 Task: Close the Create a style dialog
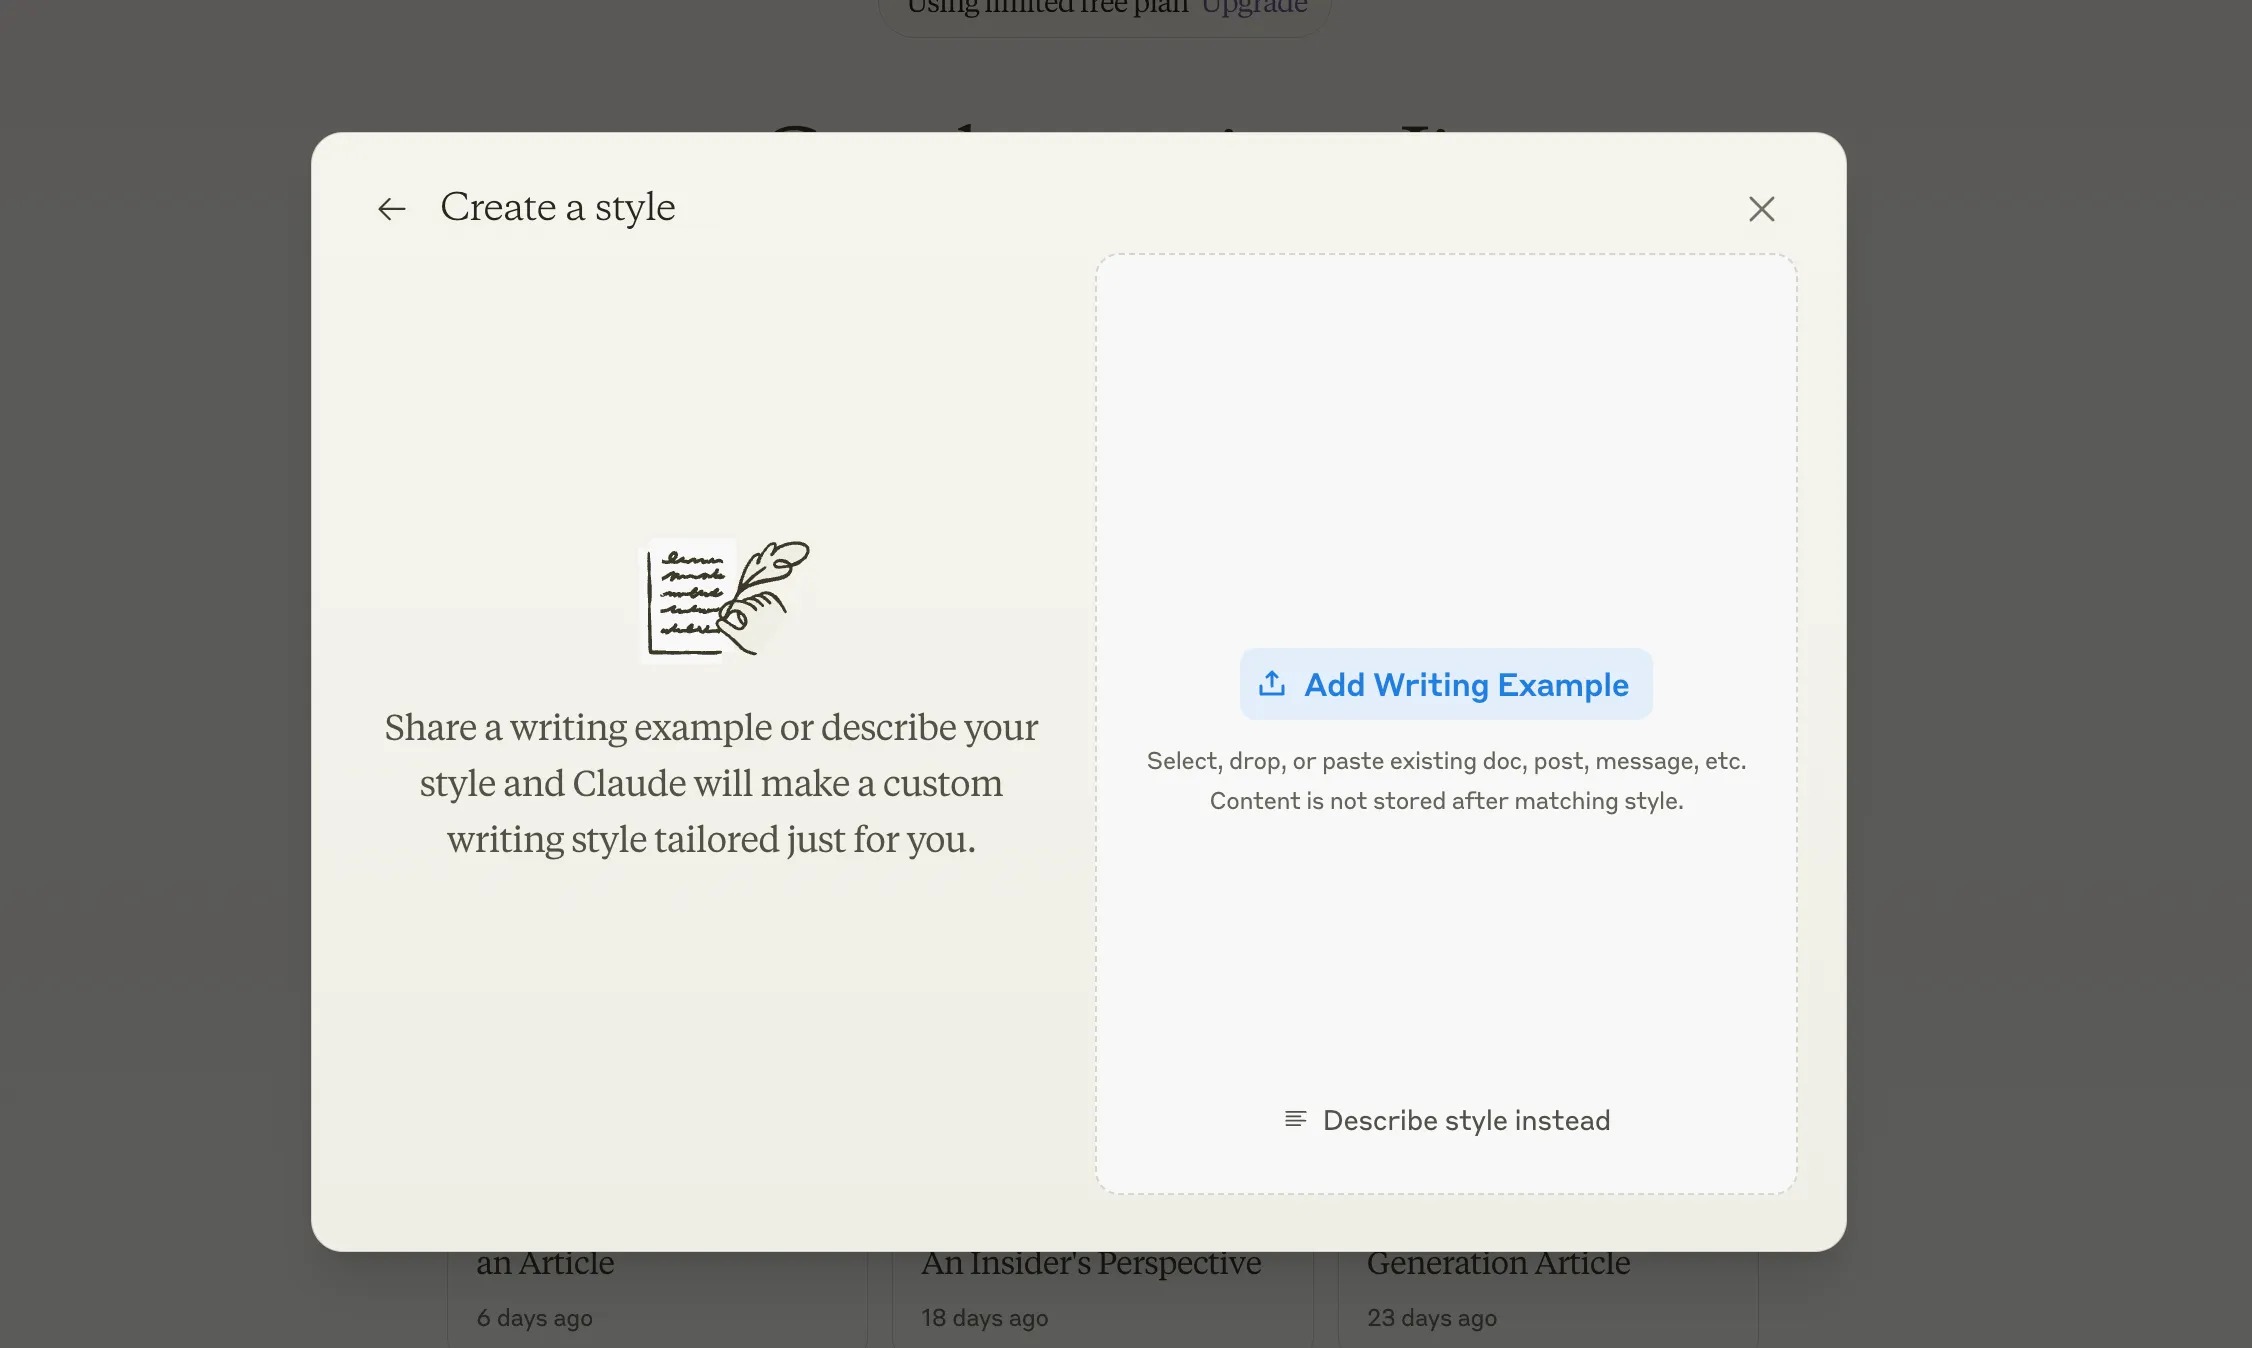(x=1761, y=208)
